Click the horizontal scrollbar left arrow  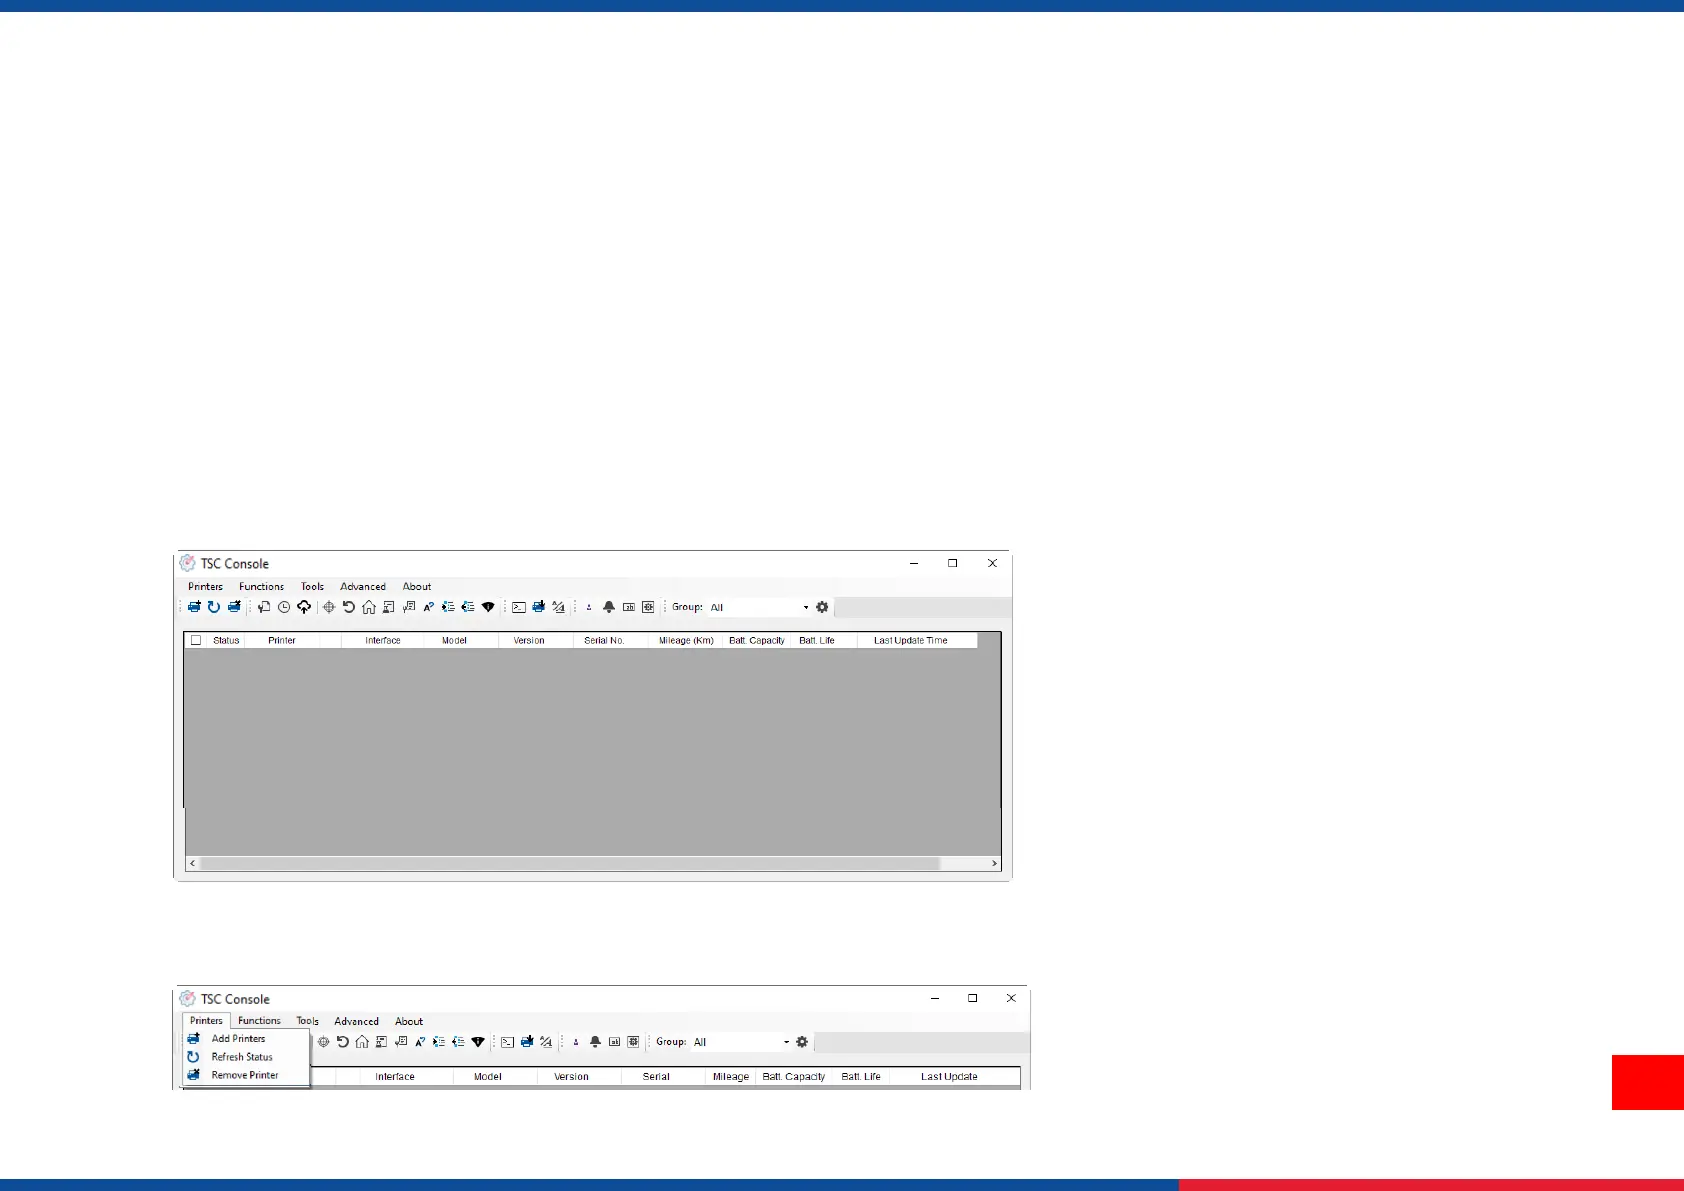pos(192,863)
